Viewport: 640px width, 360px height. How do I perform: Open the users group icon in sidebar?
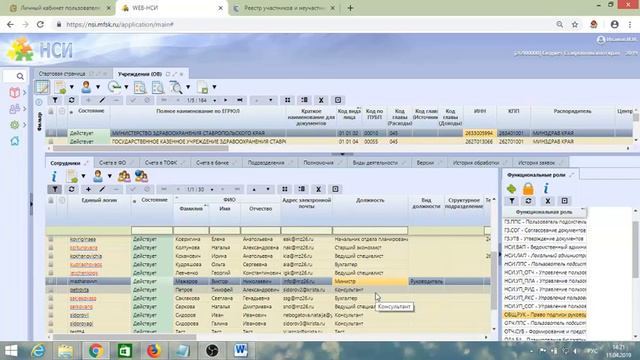point(14,109)
